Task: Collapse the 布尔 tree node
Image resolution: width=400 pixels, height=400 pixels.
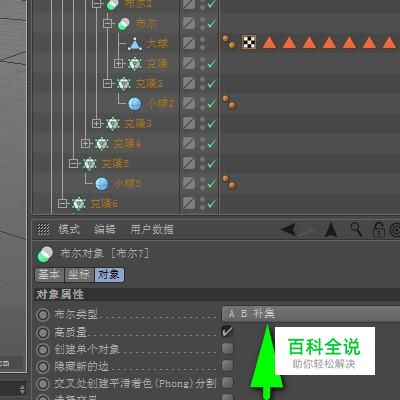Action: [107, 23]
